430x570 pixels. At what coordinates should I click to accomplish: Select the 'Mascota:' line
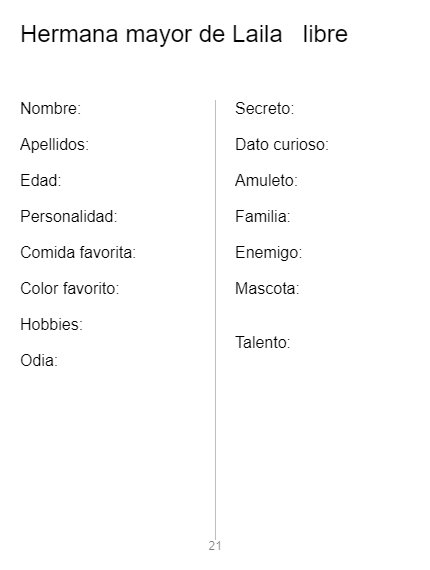click(x=267, y=289)
